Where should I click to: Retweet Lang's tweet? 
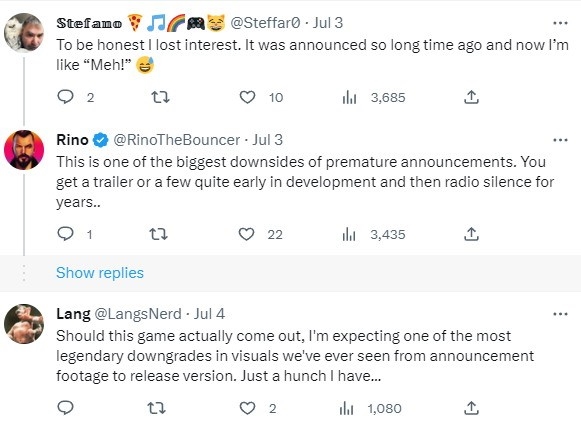tap(156, 408)
